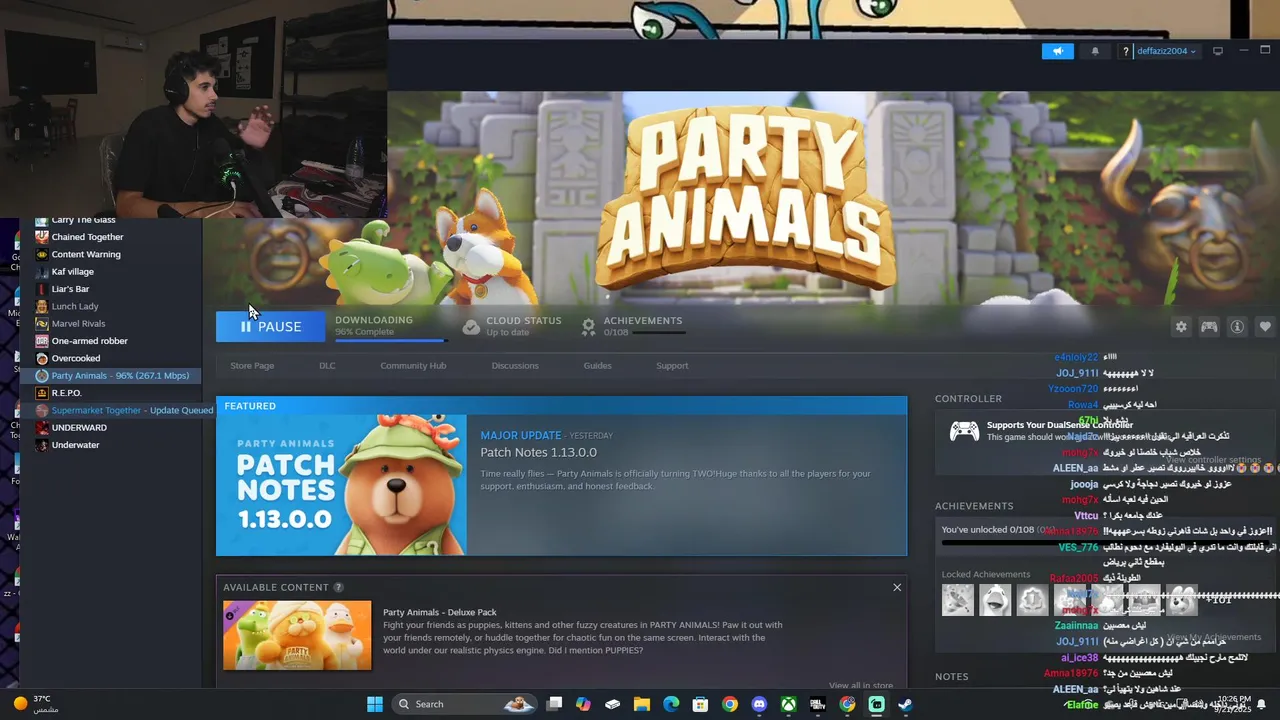Open the Community Hub tab
1280x720 pixels.
tap(413, 366)
